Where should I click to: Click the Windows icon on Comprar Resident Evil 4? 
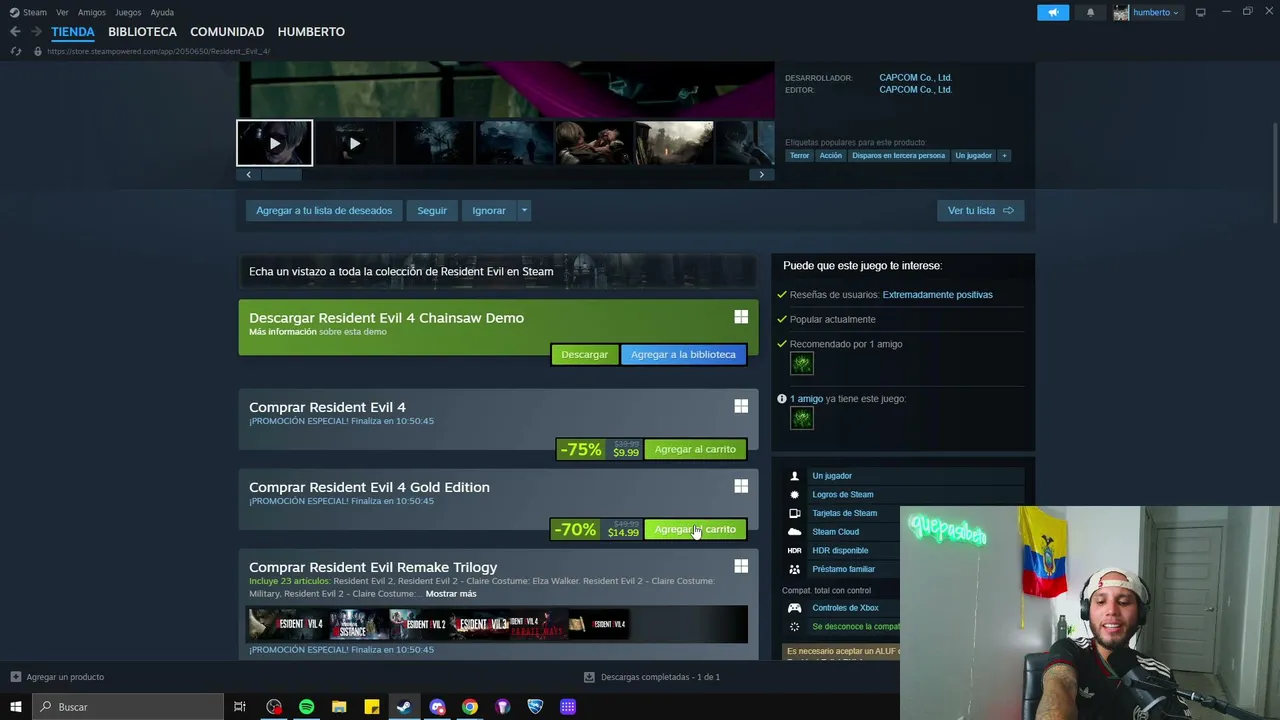pyautogui.click(x=741, y=406)
